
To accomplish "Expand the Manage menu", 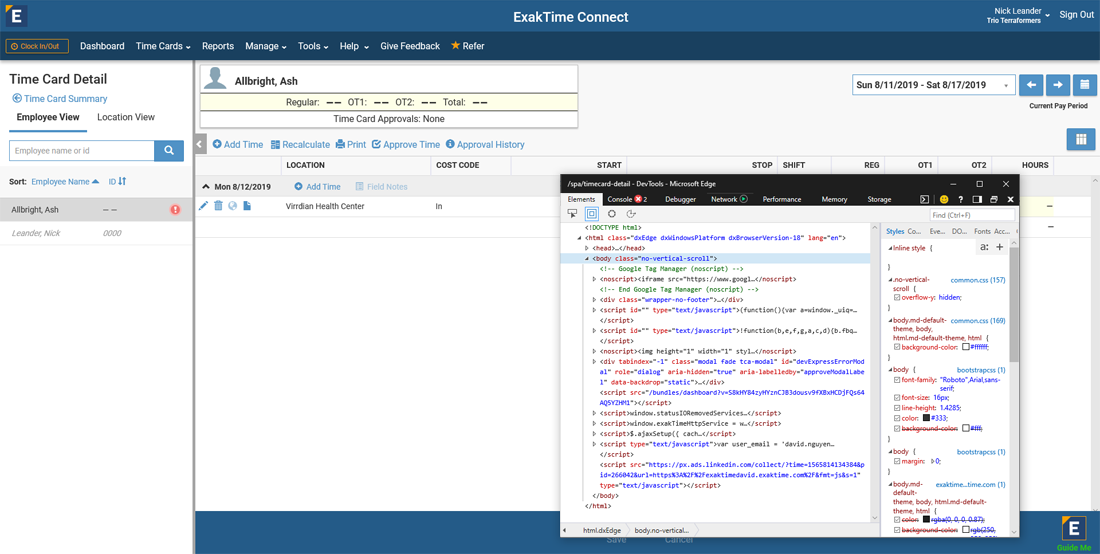I will pyautogui.click(x=266, y=46).
